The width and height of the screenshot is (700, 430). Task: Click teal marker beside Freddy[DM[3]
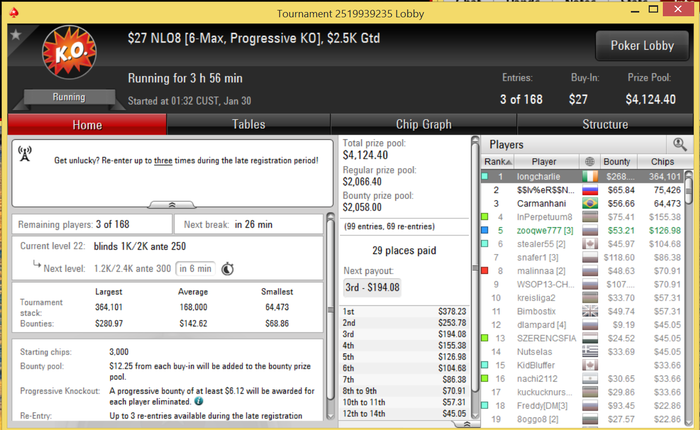(484, 405)
